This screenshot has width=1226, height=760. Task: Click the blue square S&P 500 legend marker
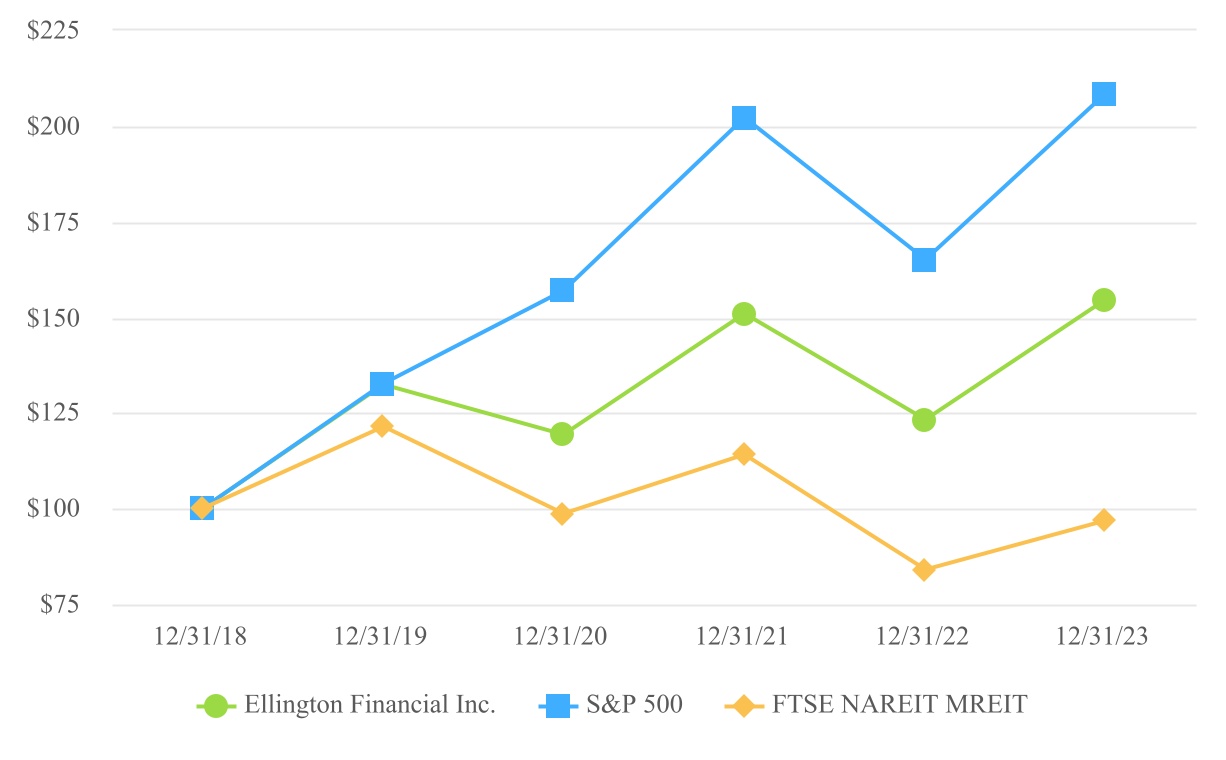pos(558,705)
